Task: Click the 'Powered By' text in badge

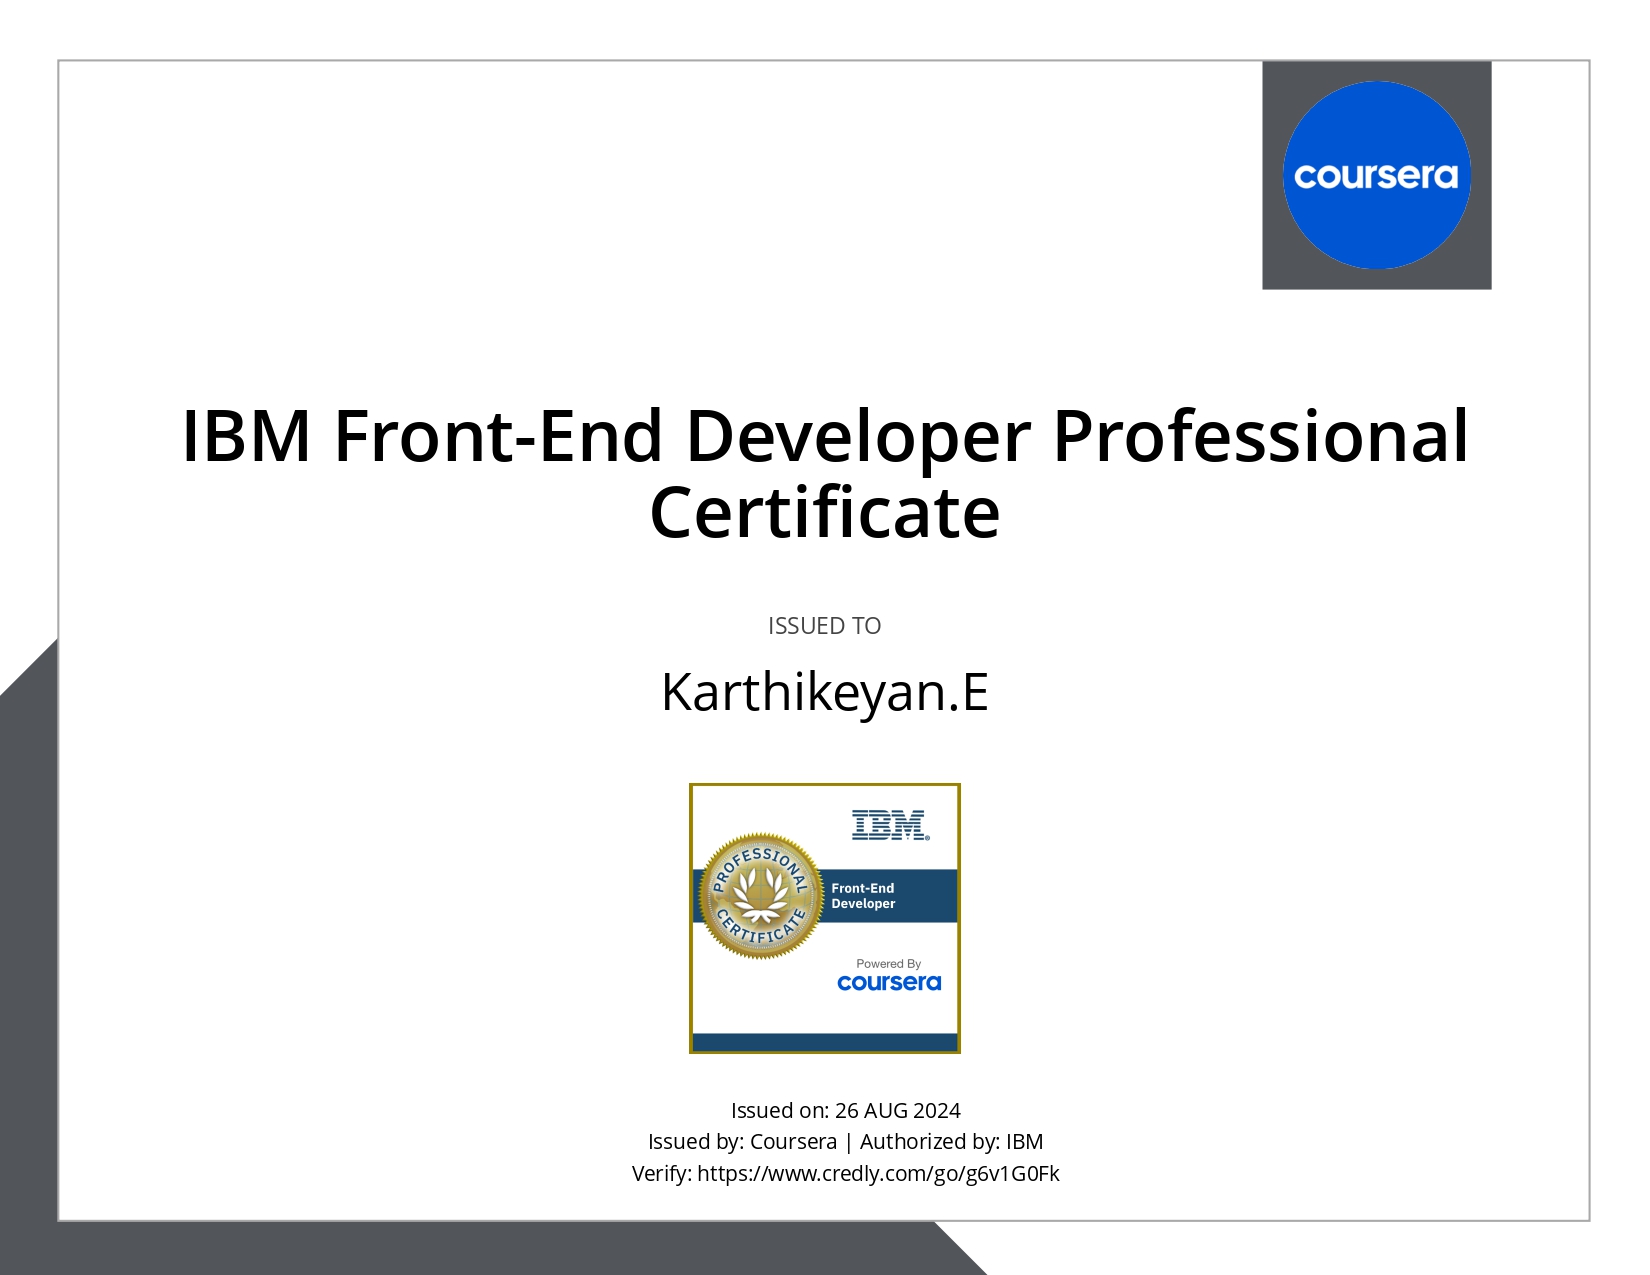Action: [888, 964]
